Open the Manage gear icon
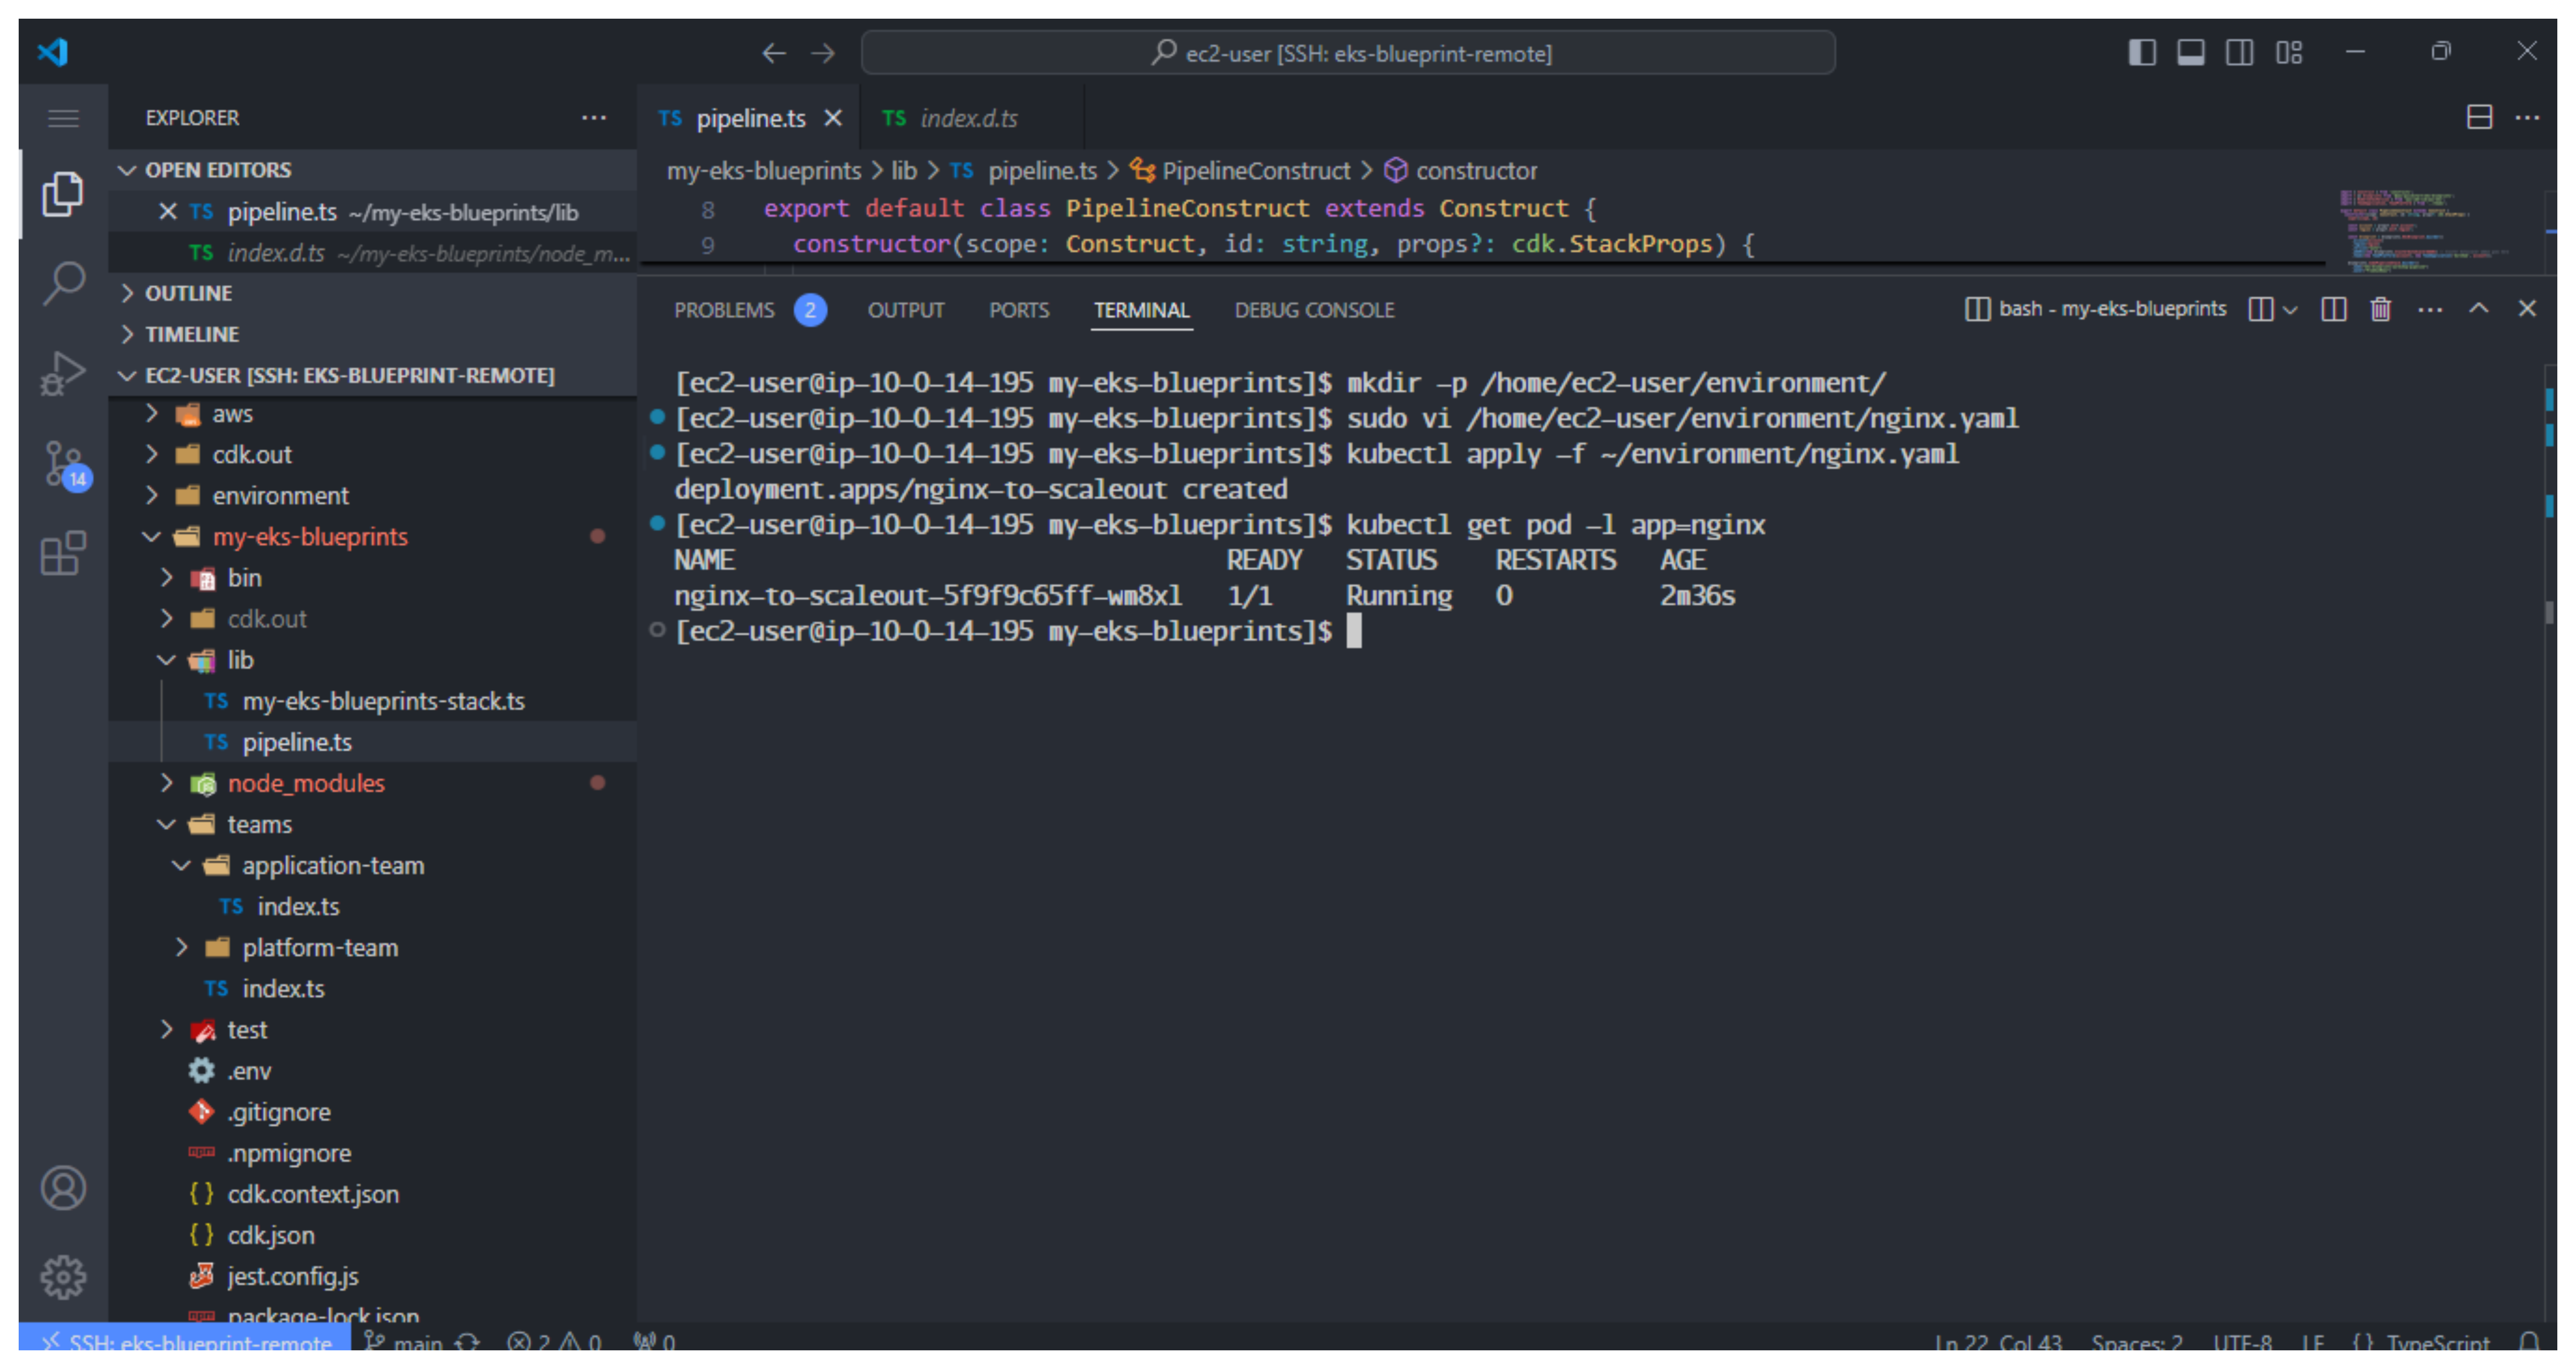This screenshot has height=1369, width=2576. click(63, 1277)
